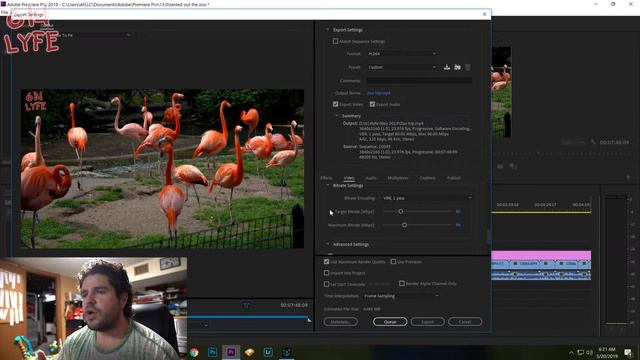Uncheck the Export Video checkbox

[336, 104]
